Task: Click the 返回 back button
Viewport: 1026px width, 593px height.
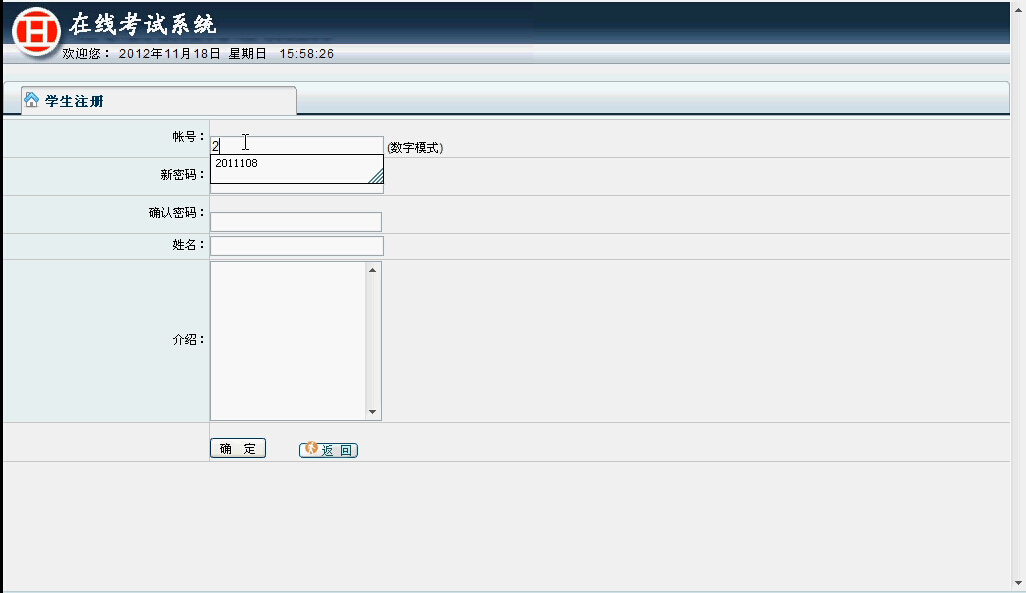Action: (328, 450)
